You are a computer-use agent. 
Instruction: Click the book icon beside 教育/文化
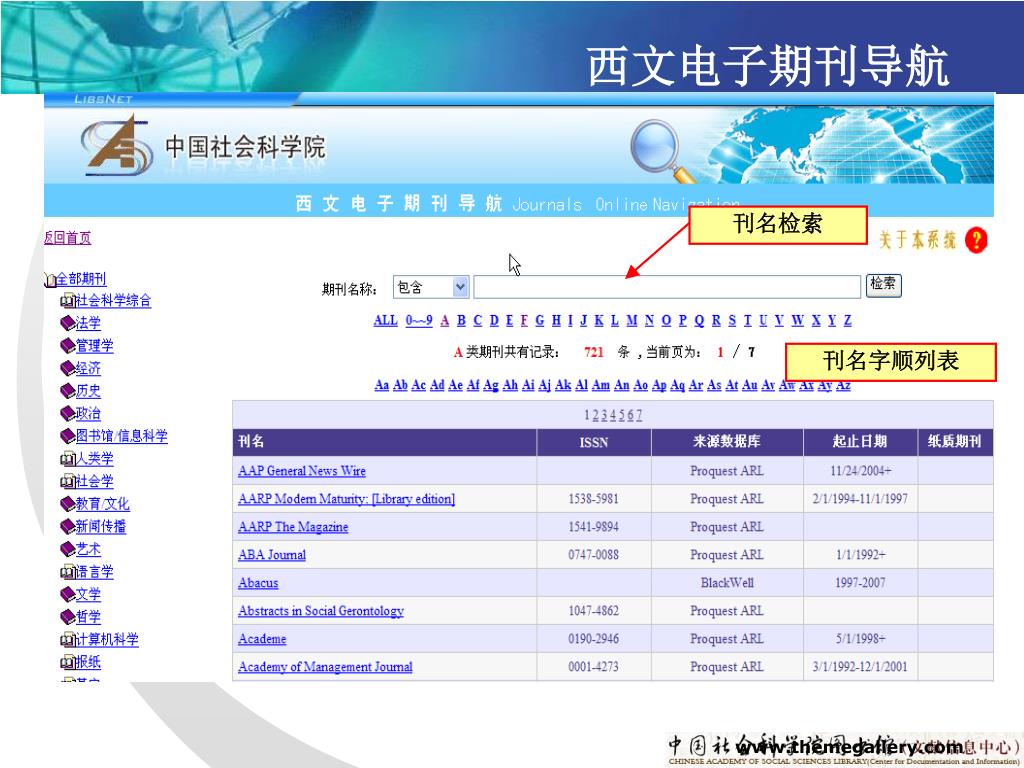(x=67, y=504)
